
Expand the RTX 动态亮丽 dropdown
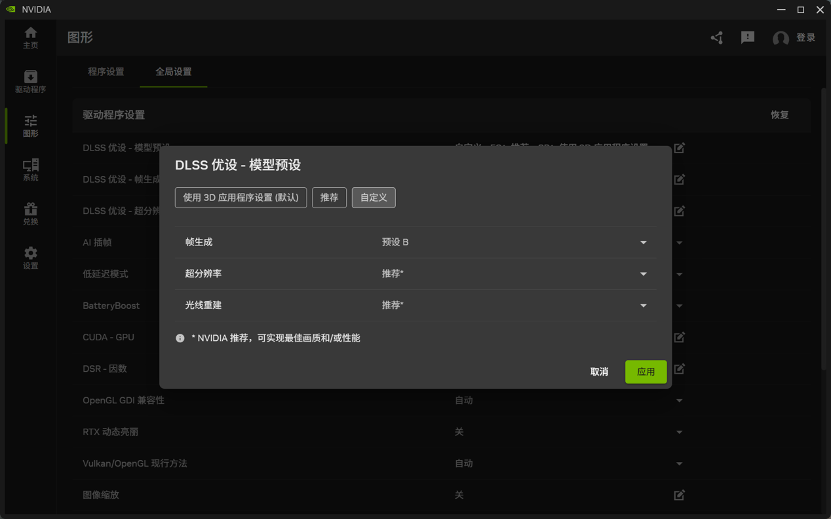679,432
